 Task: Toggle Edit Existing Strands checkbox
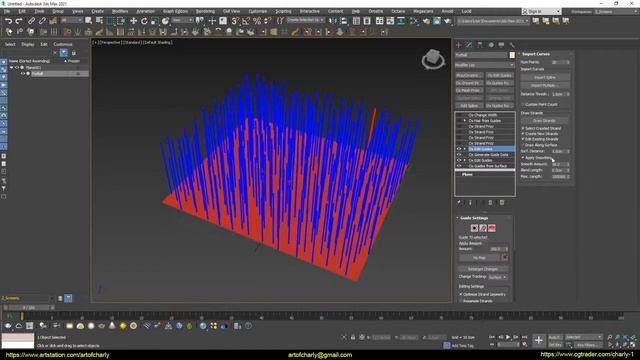(523, 139)
